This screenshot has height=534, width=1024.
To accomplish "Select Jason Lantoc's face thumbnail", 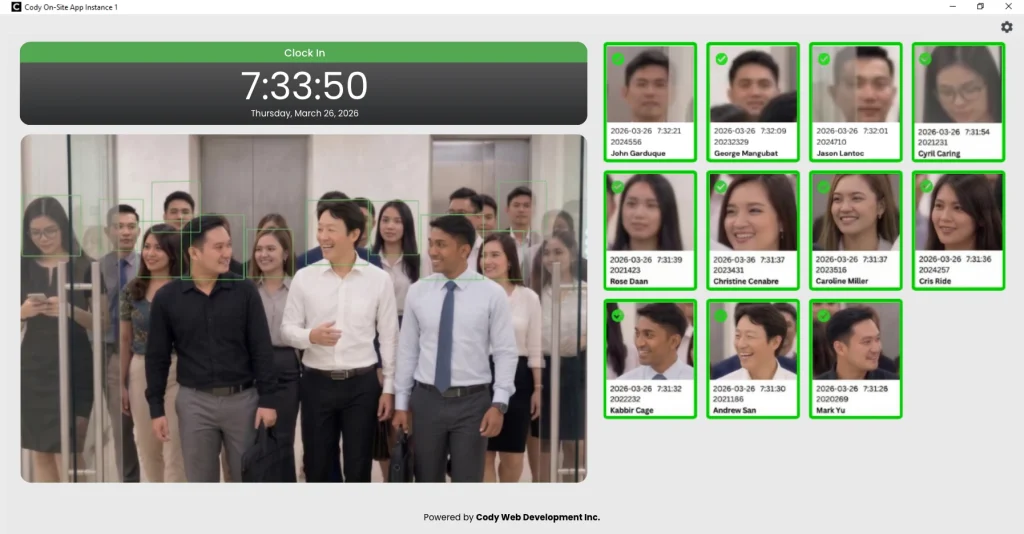I will 856,84.
